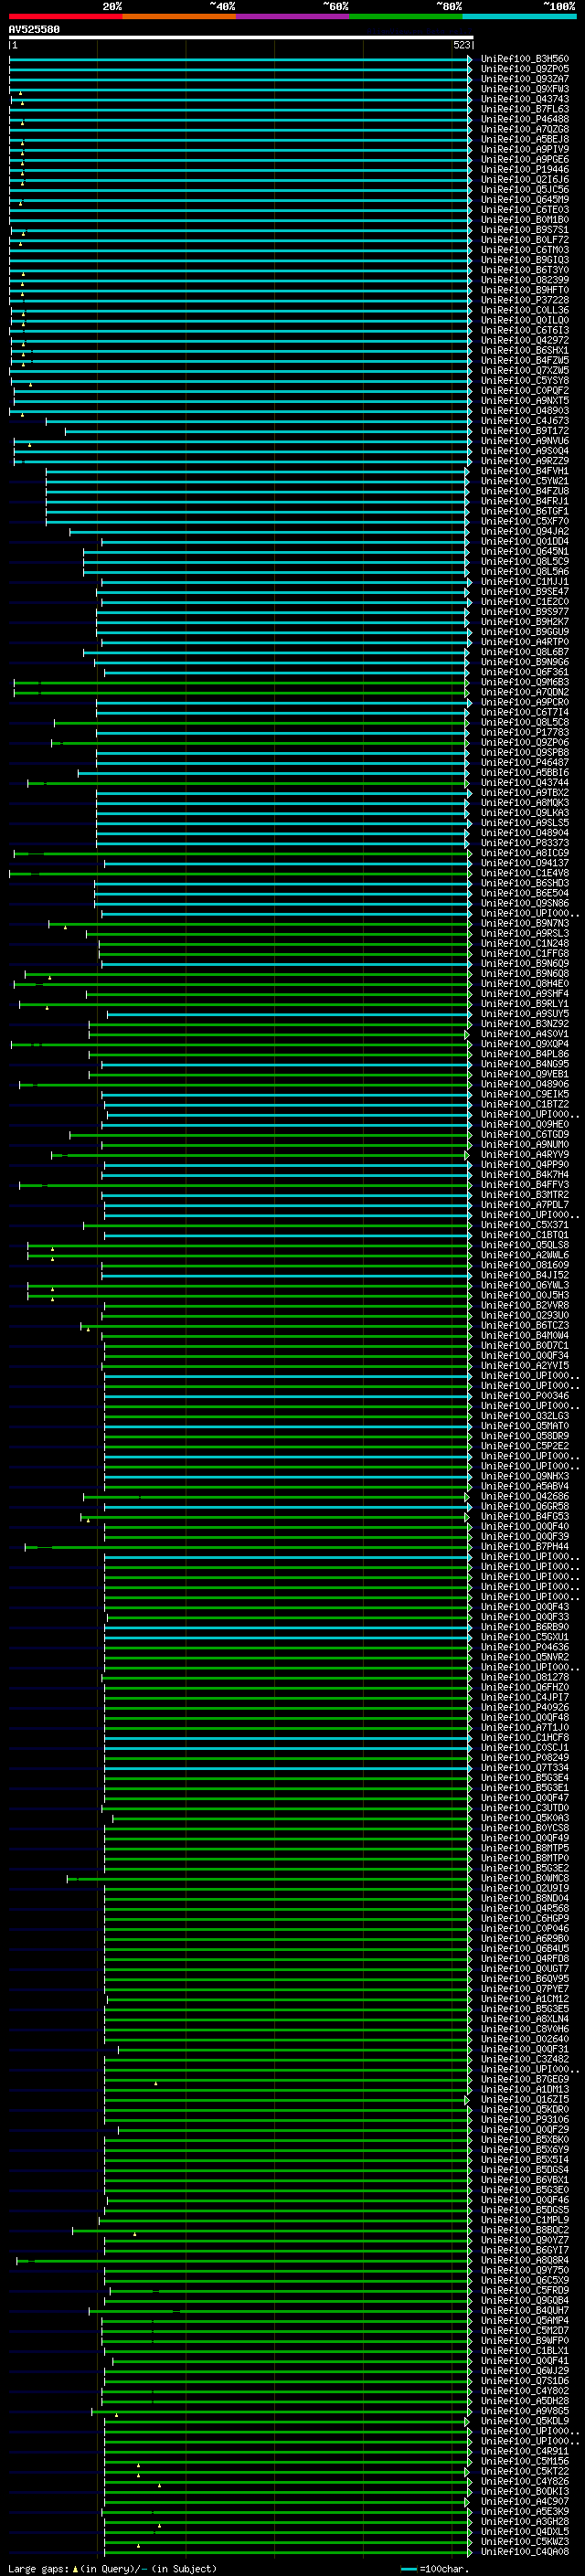This screenshot has width=585, height=2576.
Task: Select the UniRef100_A7QDN2 hit
Action: [x=524, y=692]
